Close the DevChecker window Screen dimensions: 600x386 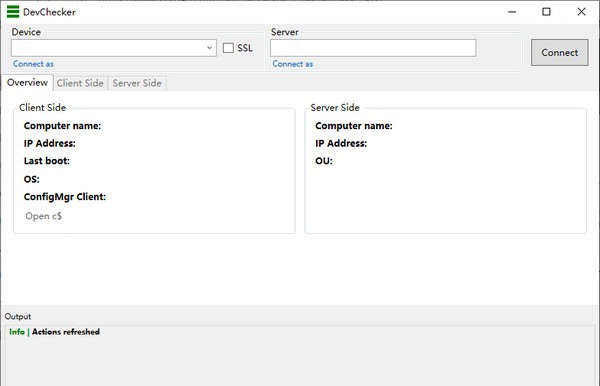581,12
